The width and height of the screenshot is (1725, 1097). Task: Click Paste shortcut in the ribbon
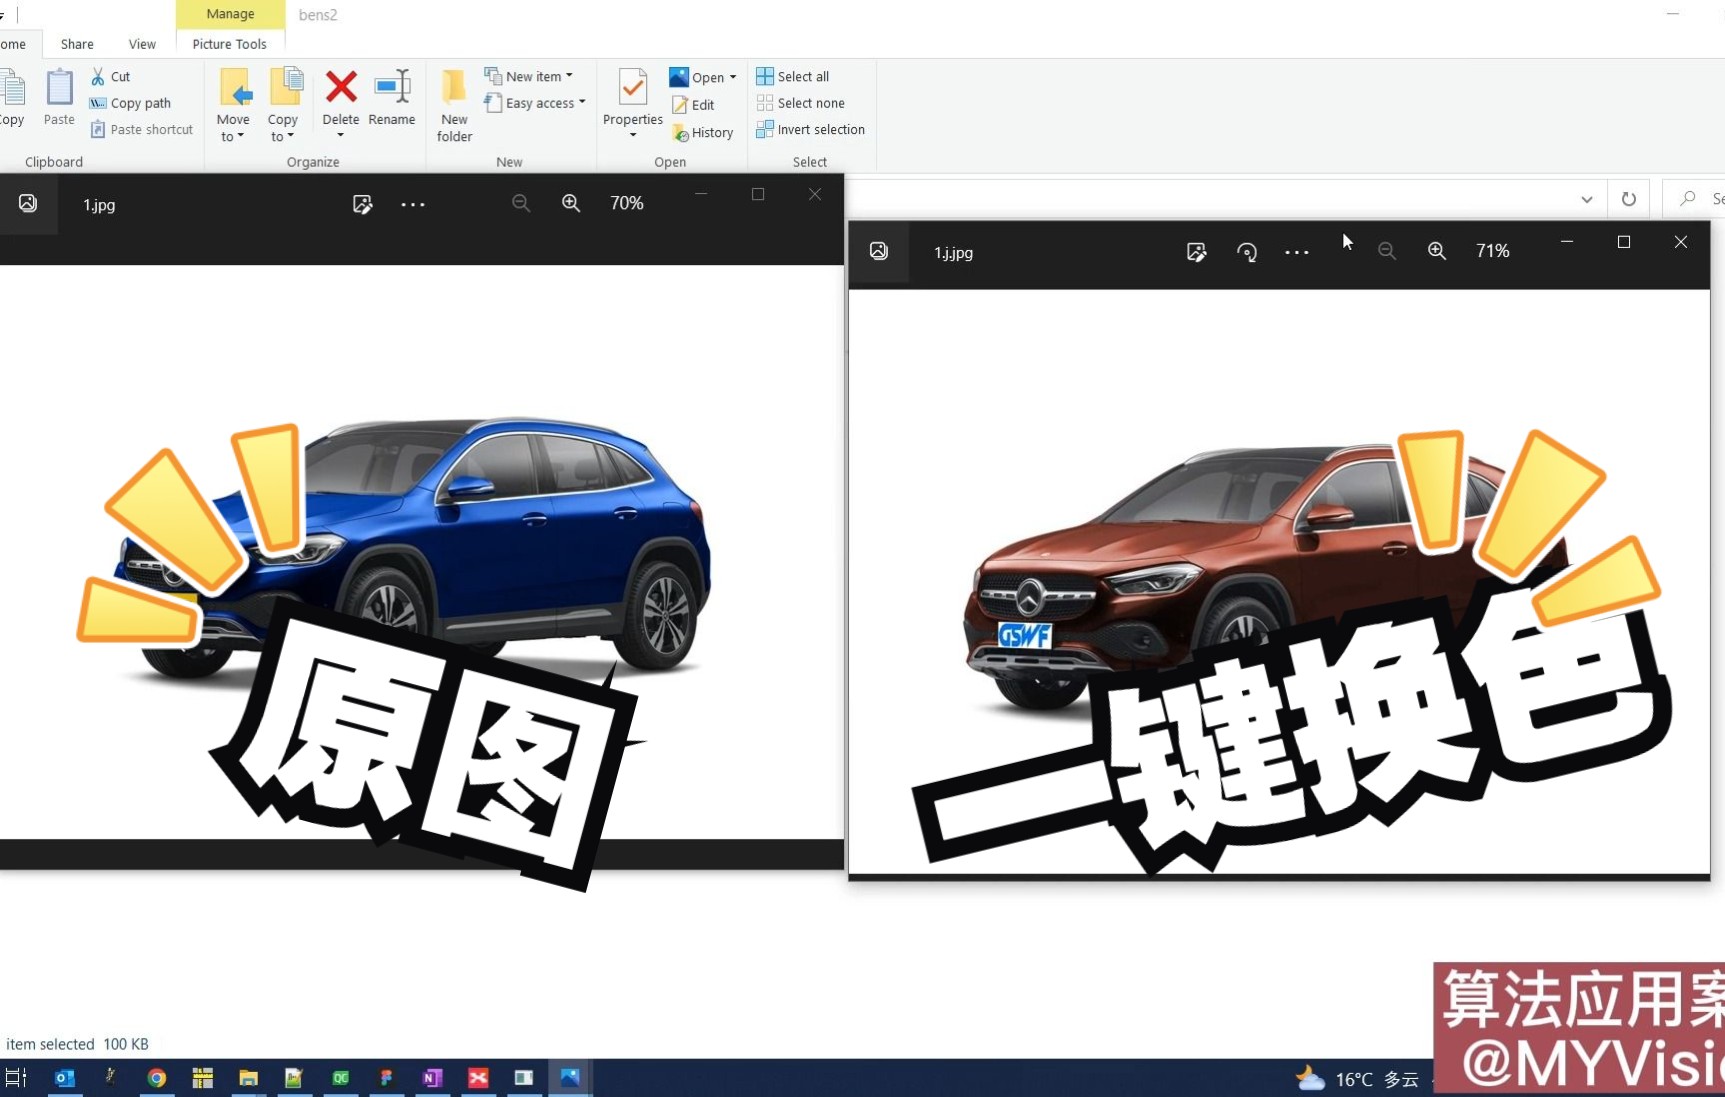(x=141, y=129)
